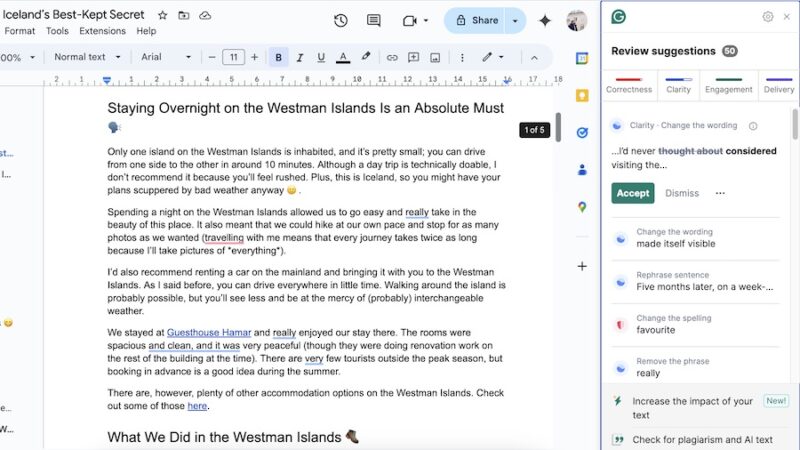Check cloud save status icon
This screenshot has height=450, width=800.
tap(205, 15)
